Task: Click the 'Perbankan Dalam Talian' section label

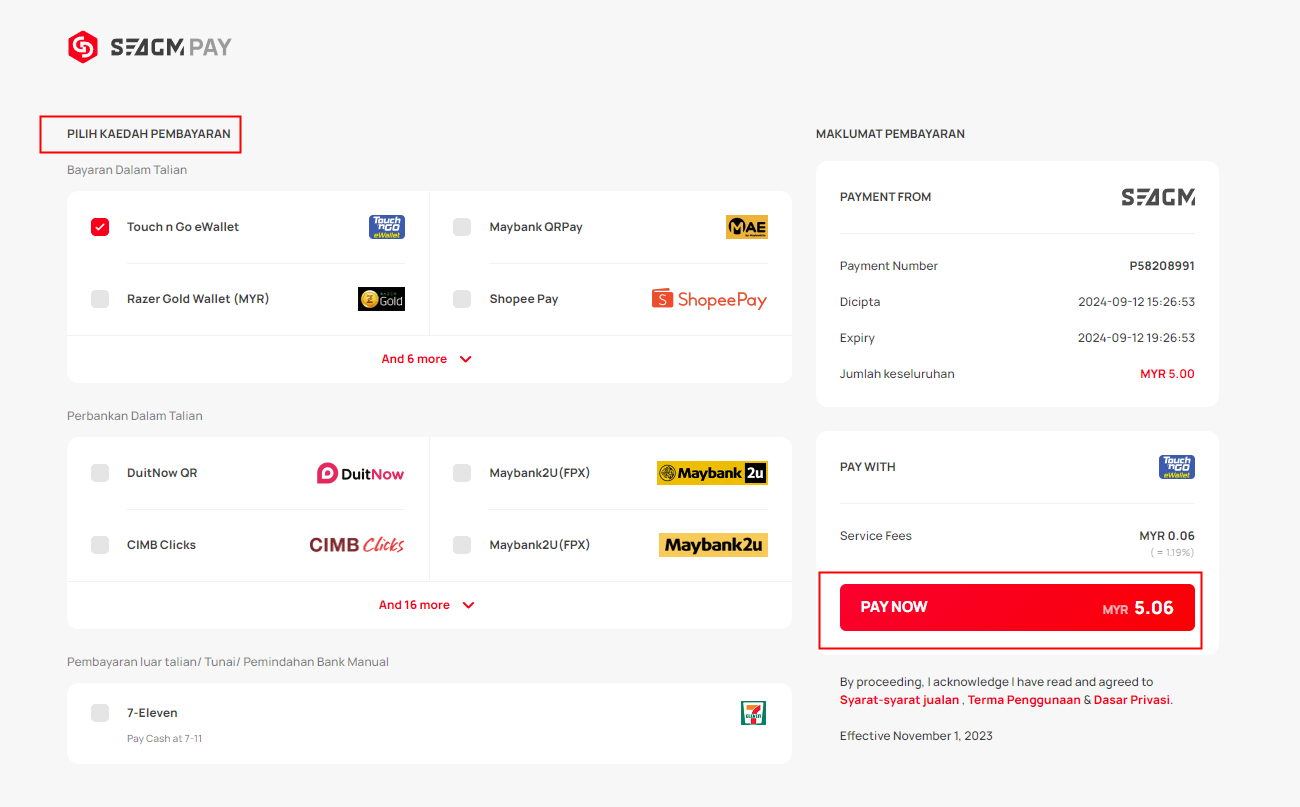Action: [135, 416]
